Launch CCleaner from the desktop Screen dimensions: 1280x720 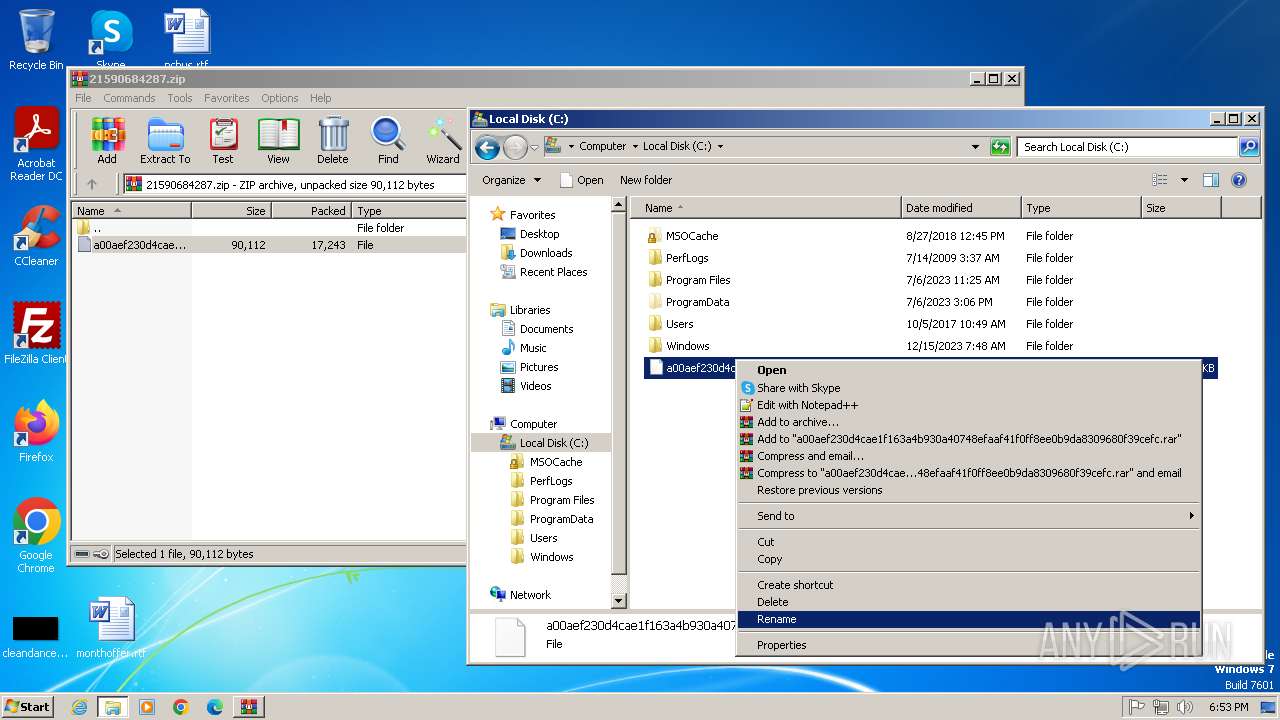36,236
